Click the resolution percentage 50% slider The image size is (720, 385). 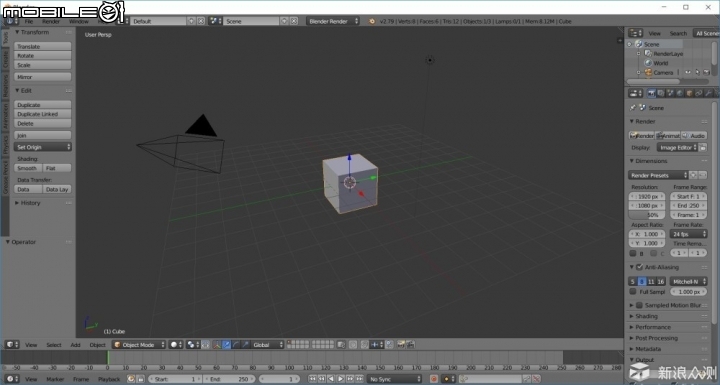[x=647, y=215]
